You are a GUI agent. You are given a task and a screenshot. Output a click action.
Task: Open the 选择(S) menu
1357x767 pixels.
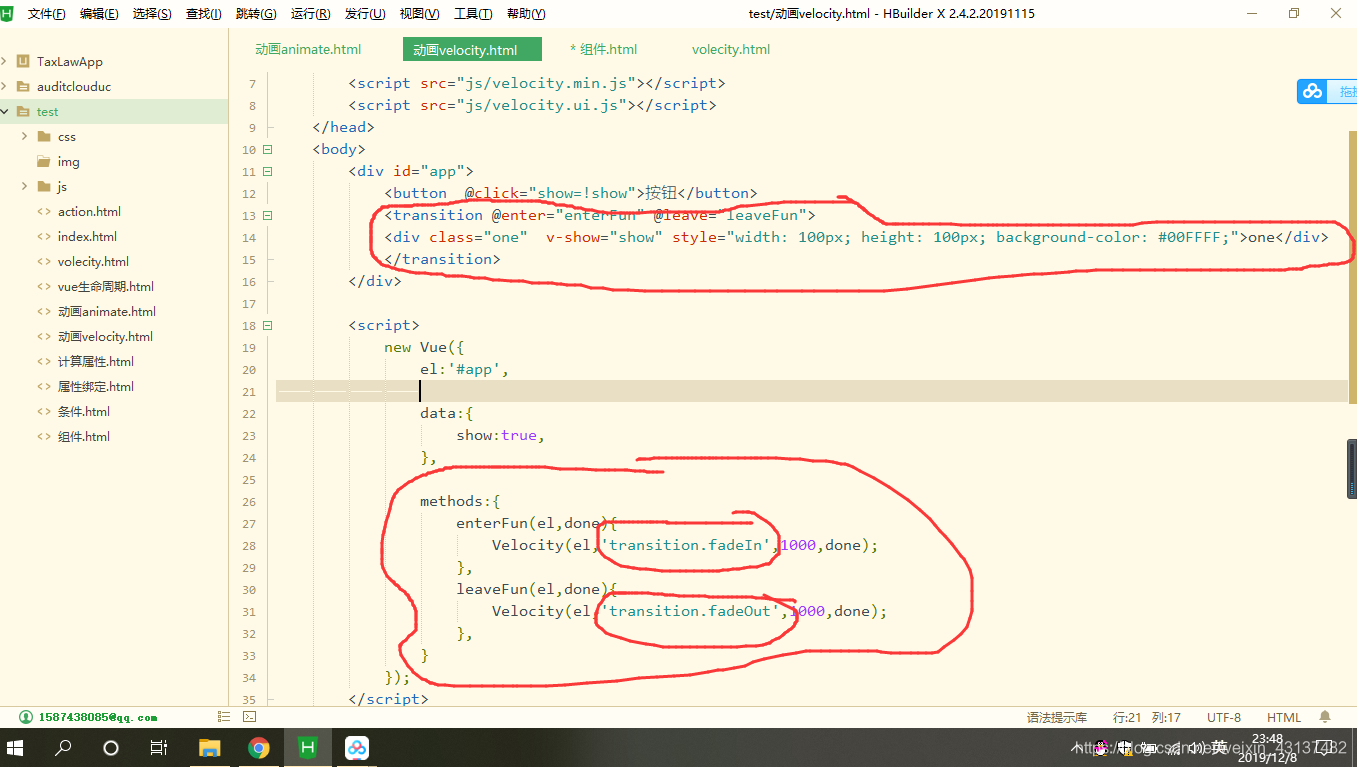click(152, 14)
